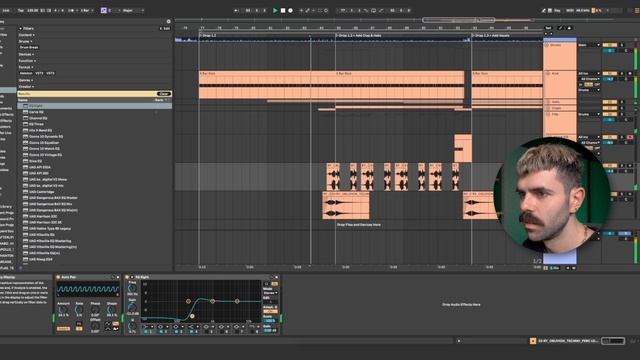Collapse the browser Filters section
Viewport: 640px width, 360px height.
coord(20,29)
